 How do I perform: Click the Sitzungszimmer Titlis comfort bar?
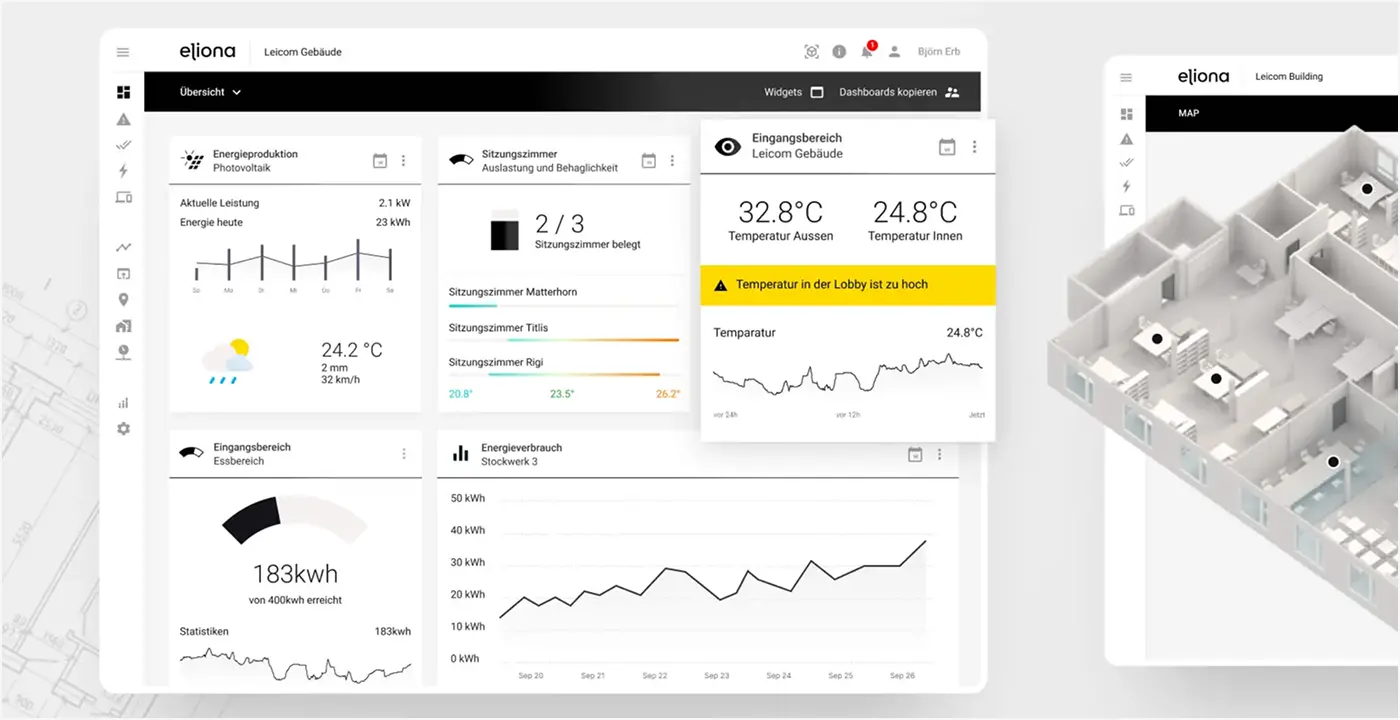pyautogui.click(x=563, y=340)
